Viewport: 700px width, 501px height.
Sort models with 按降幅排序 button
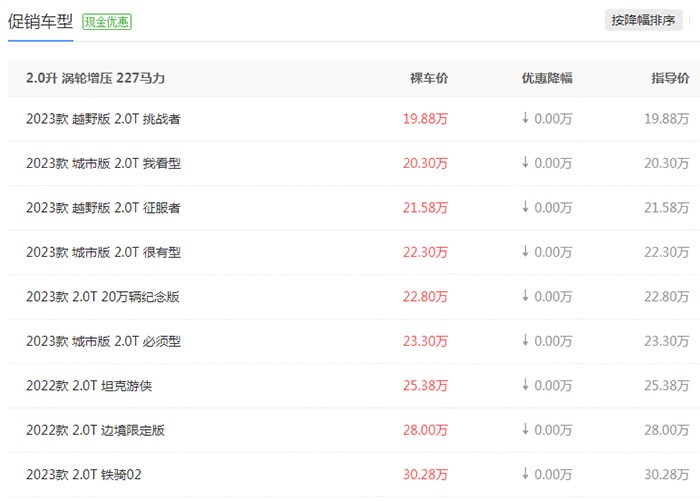click(x=643, y=20)
